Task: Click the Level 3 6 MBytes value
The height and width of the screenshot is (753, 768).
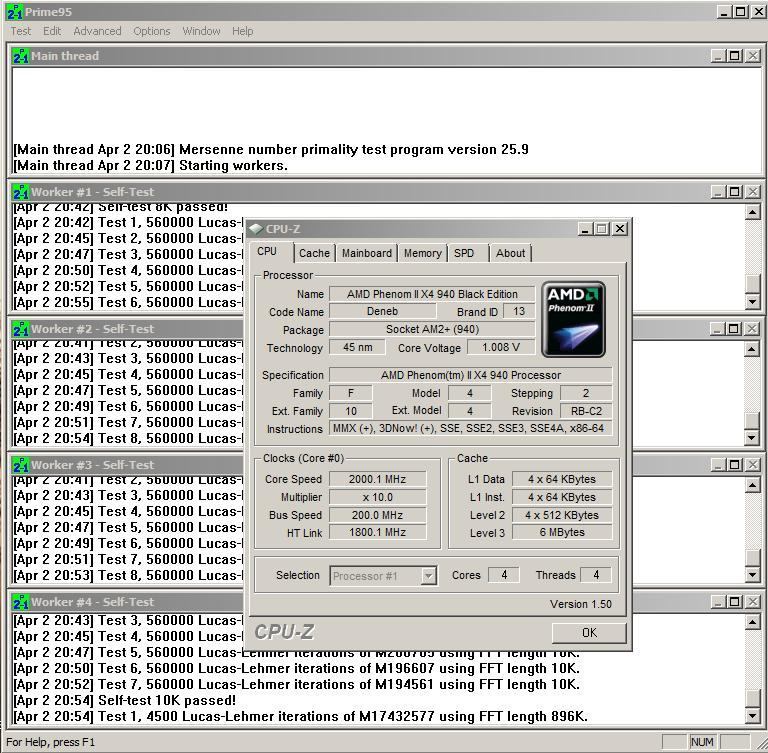Action: (562, 533)
